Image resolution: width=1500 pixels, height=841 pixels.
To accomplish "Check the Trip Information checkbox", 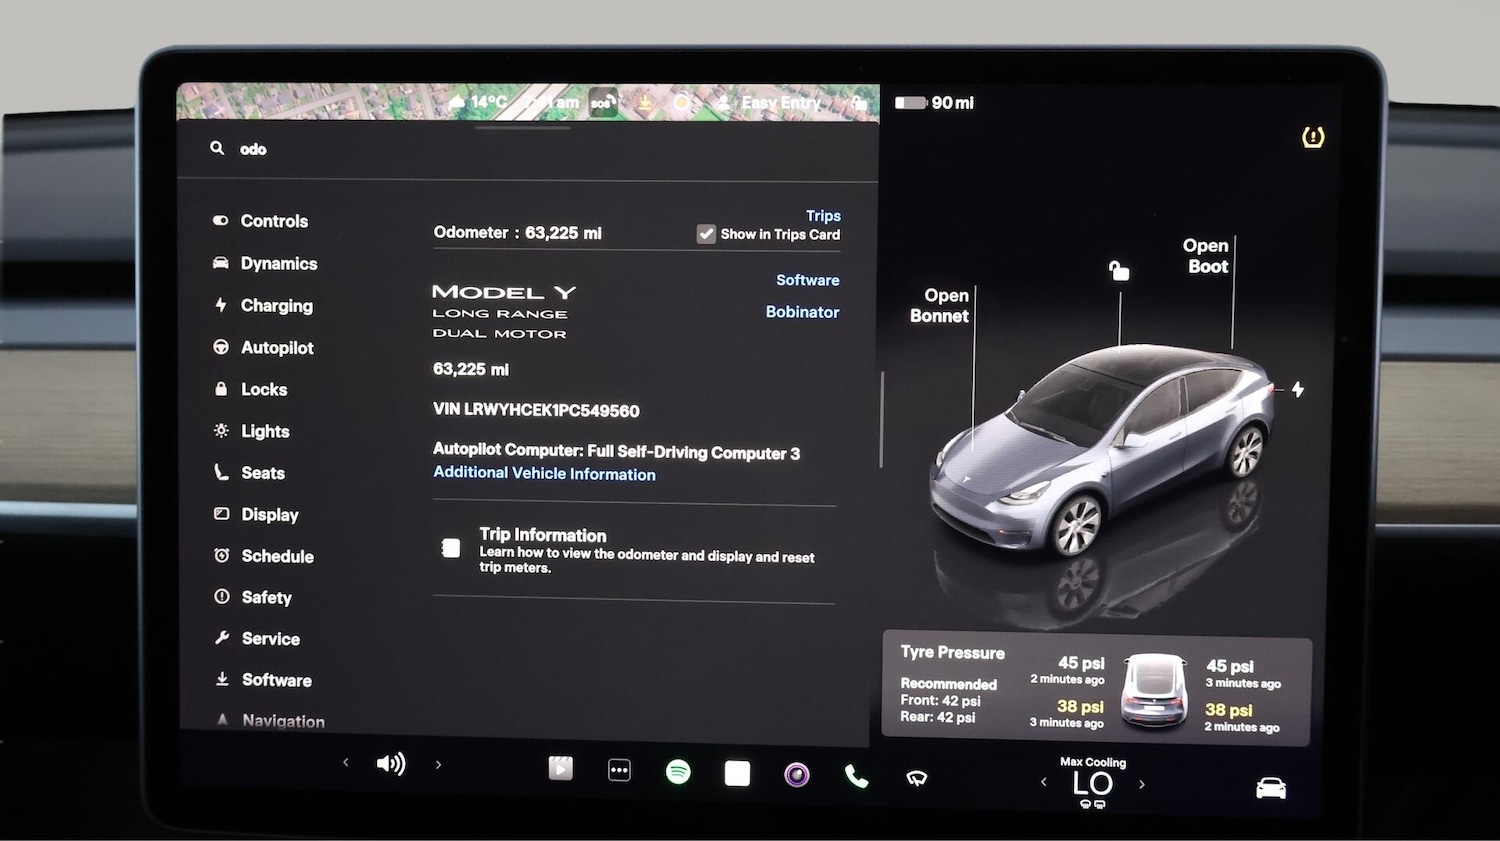I will (x=450, y=548).
